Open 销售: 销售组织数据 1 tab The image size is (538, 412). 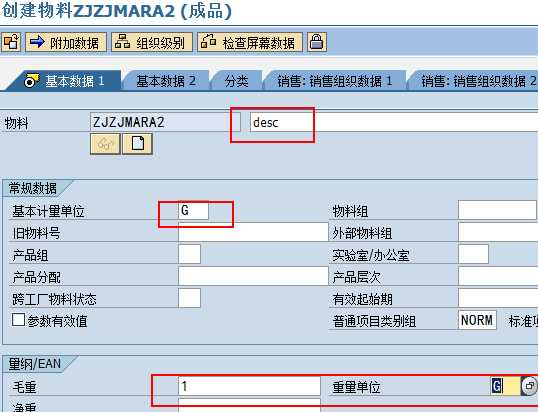tap(335, 81)
